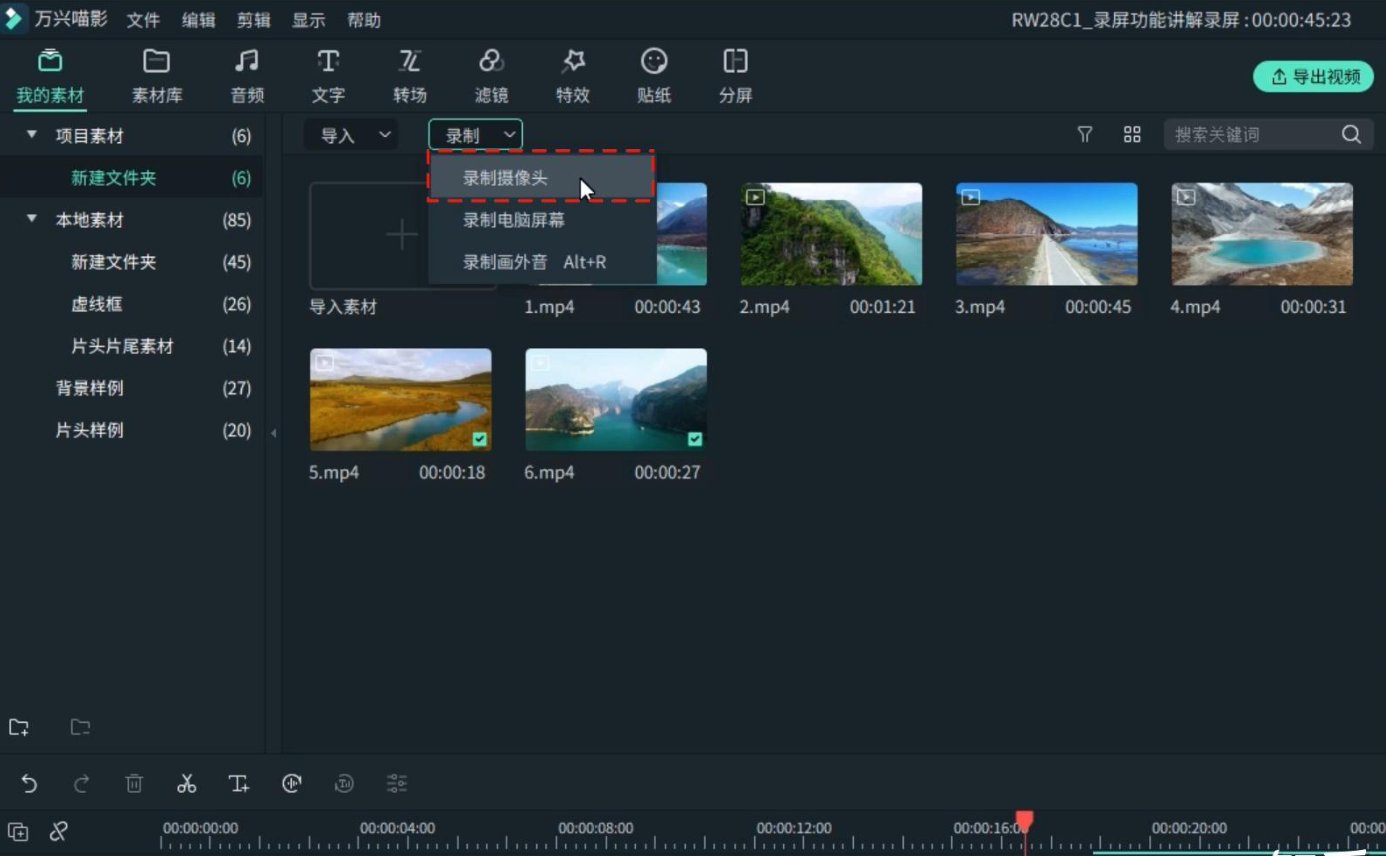Open the 贴纸 (stickers) panel
This screenshot has height=856, width=1386.
point(653,75)
